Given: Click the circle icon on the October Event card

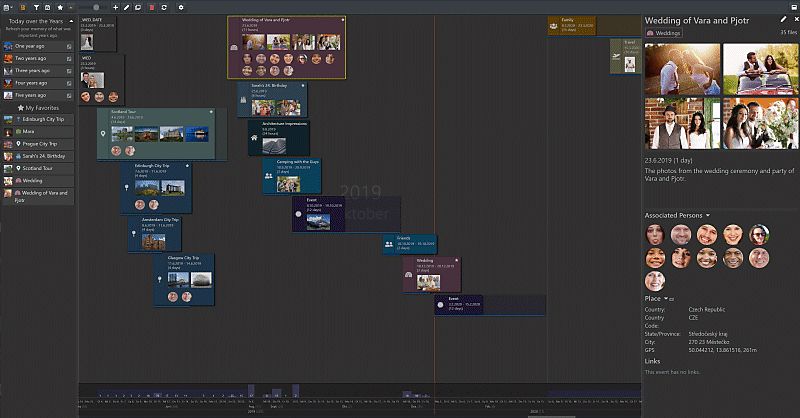Looking at the screenshot, I should coord(298,214).
